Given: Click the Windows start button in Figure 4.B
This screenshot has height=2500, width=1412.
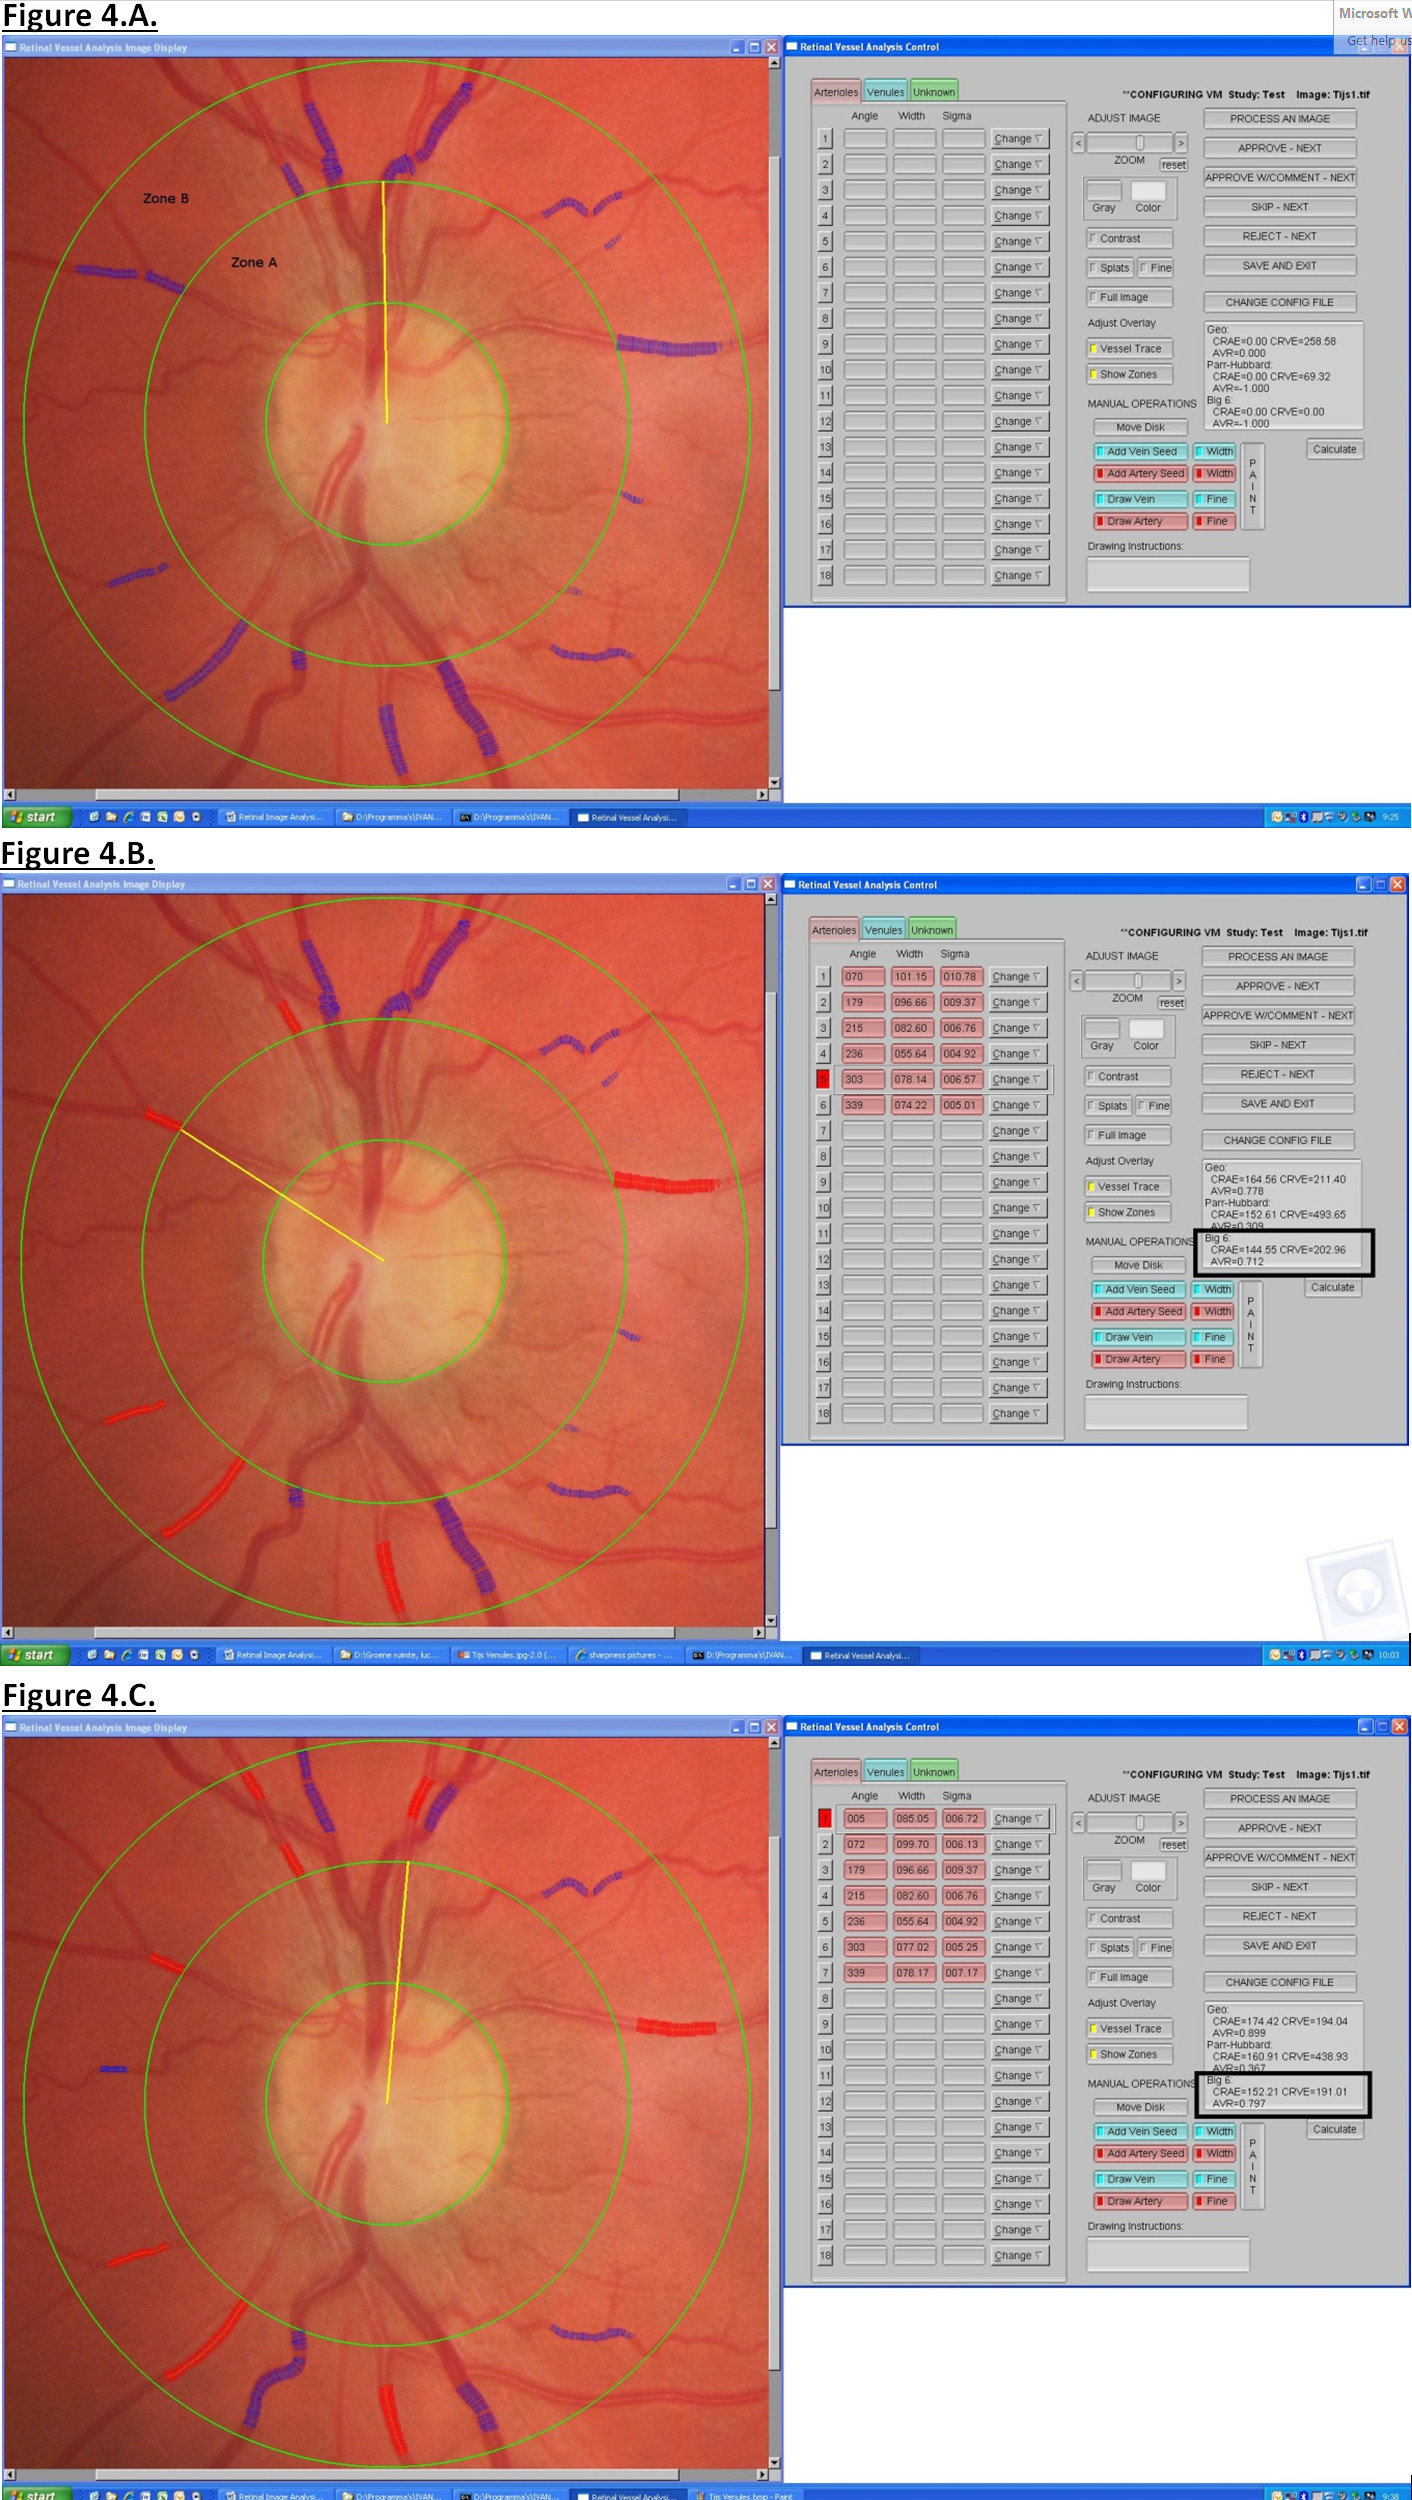Looking at the screenshot, I should click(x=34, y=1655).
